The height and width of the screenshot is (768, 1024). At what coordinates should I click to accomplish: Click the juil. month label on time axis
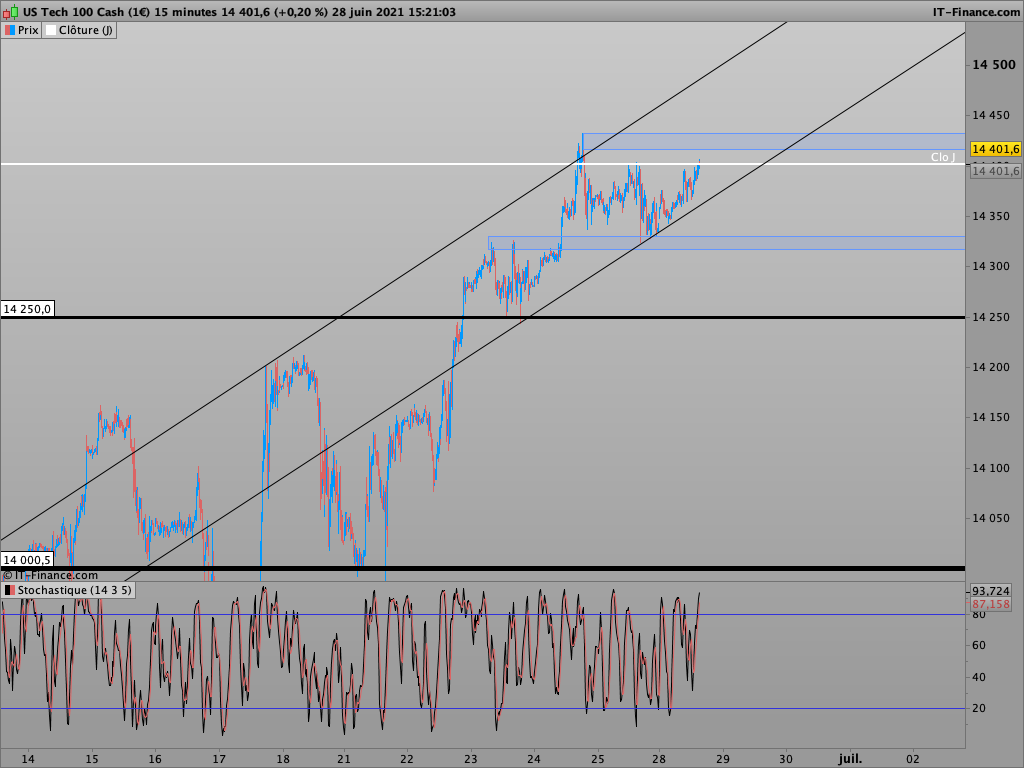point(850,759)
